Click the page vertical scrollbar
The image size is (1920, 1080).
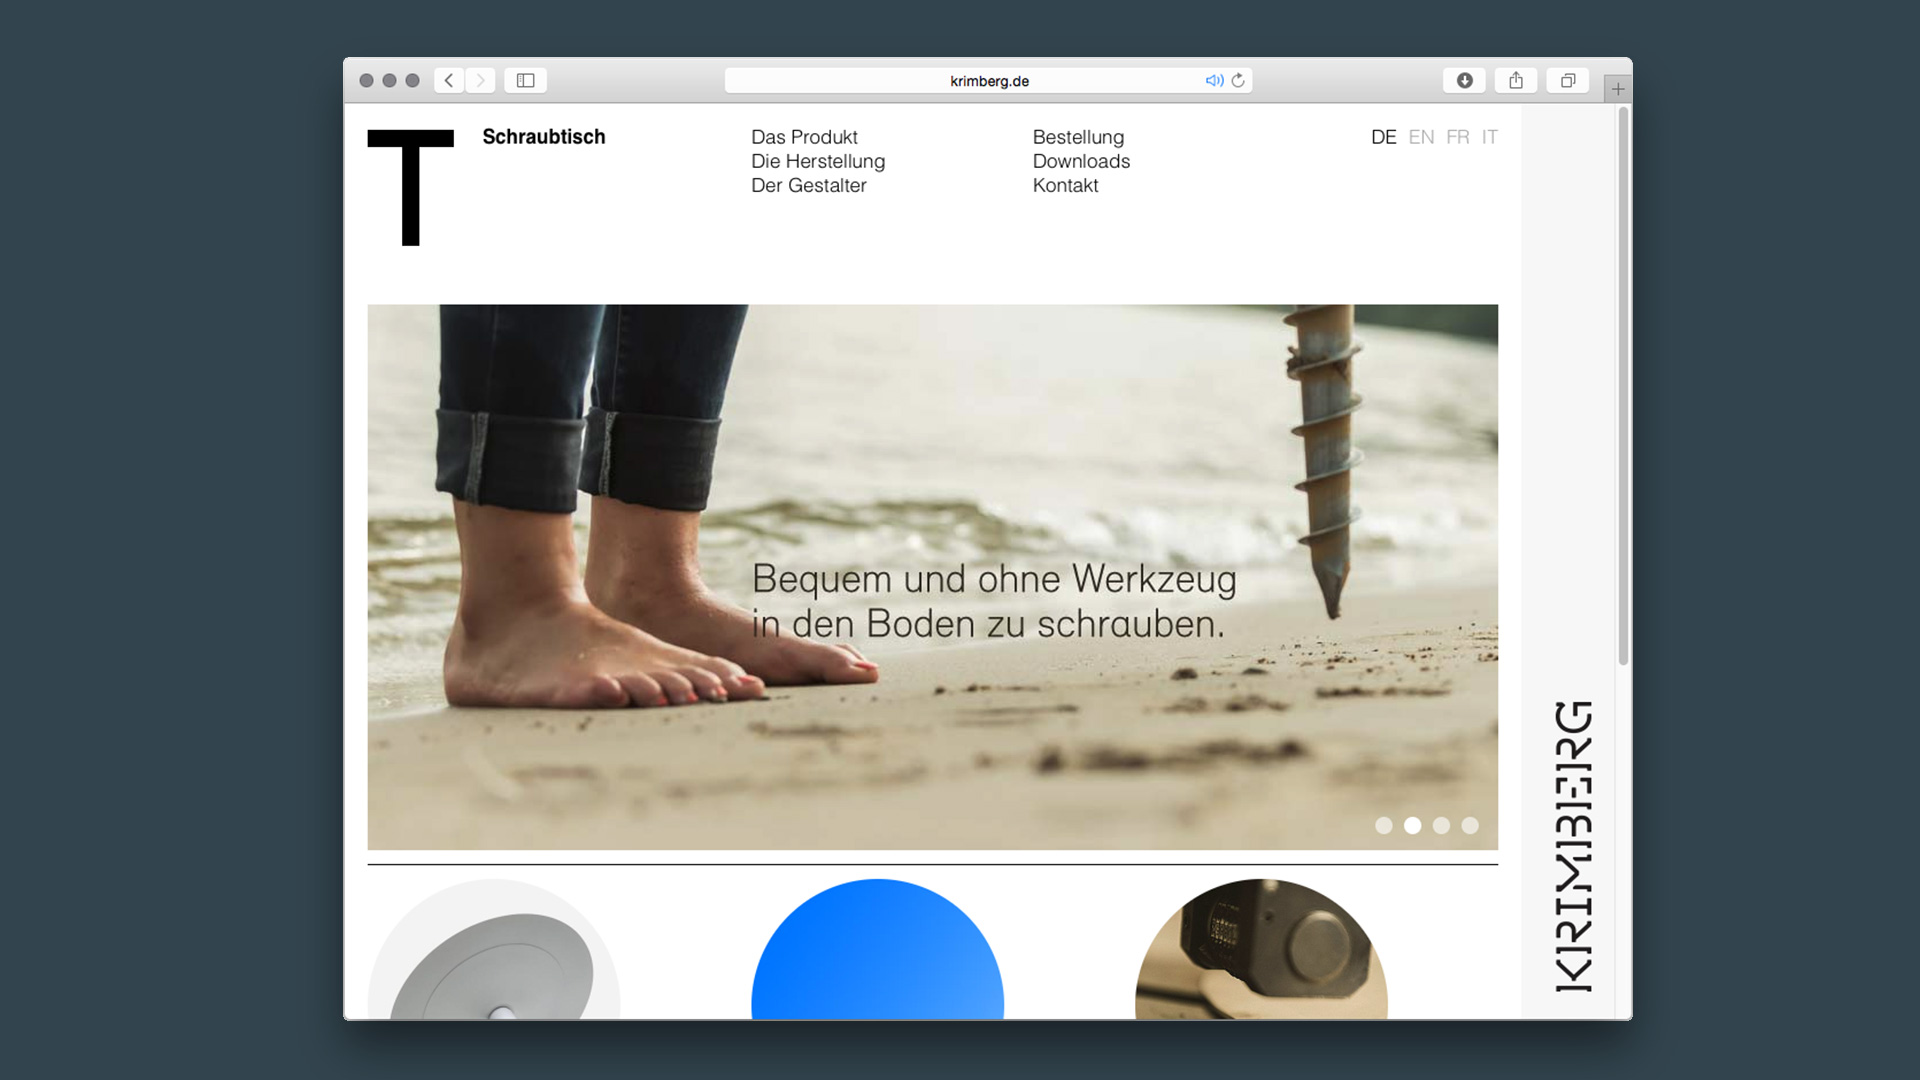pyautogui.click(x=1623, y=386)
